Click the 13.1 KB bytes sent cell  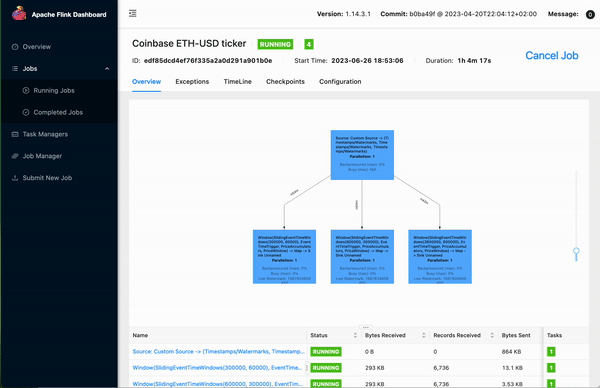click(512, 368)
